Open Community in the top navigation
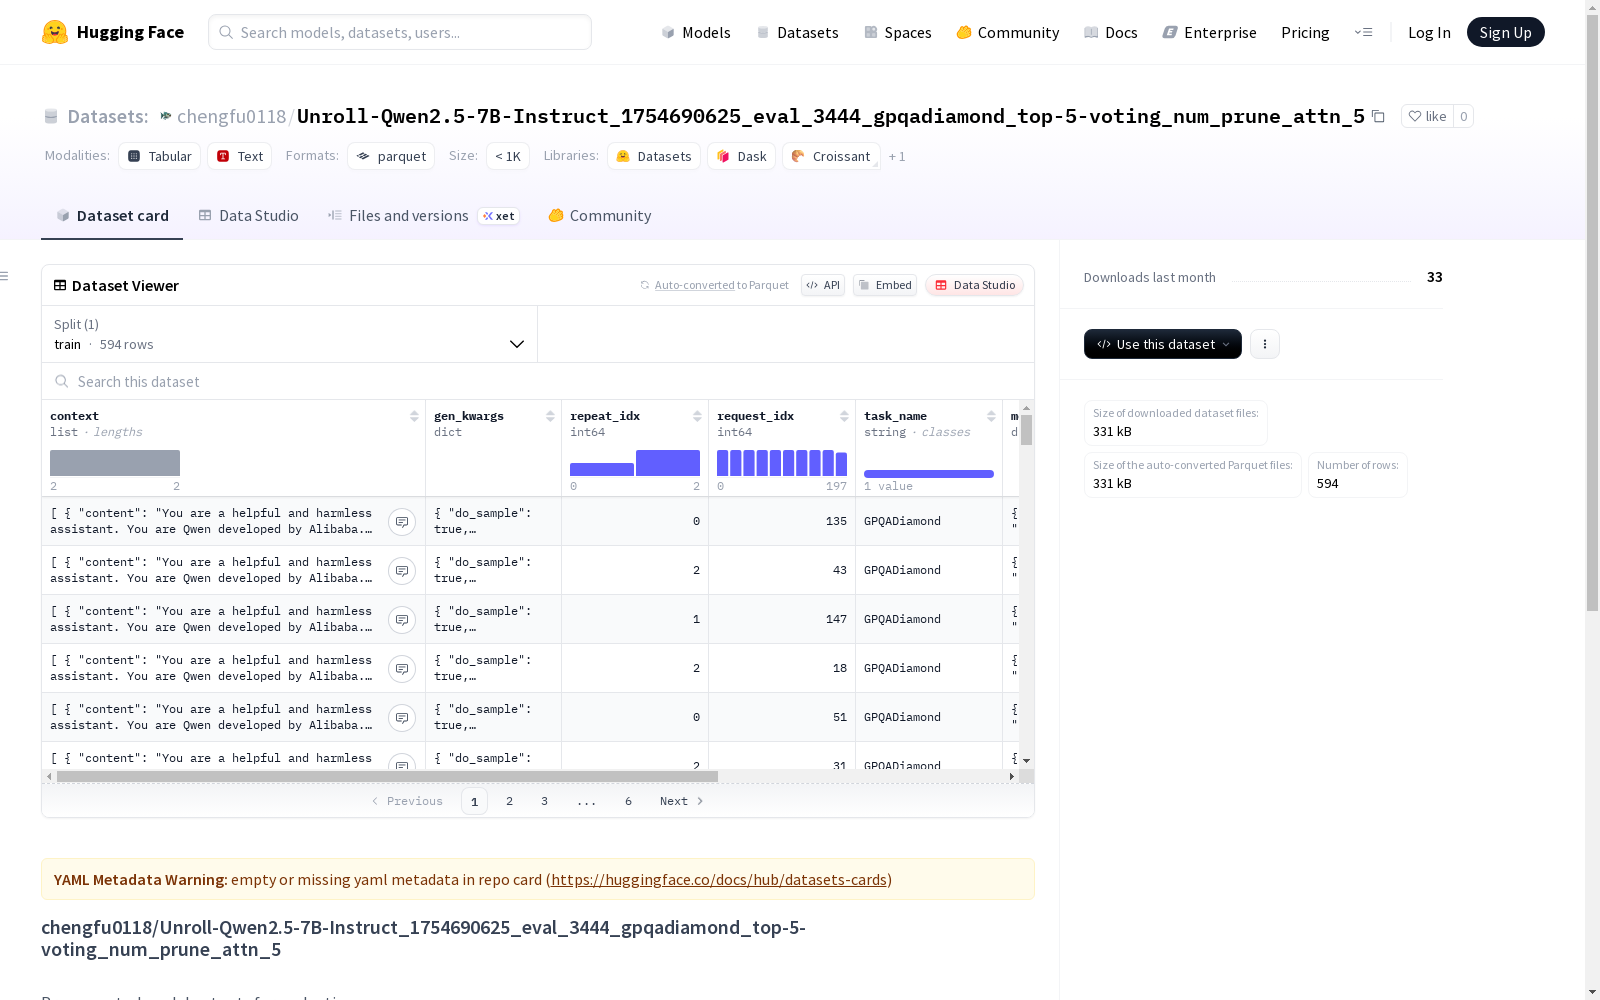Image resolution: width=1600 pixels, height=1000 pixels. 1008,32
